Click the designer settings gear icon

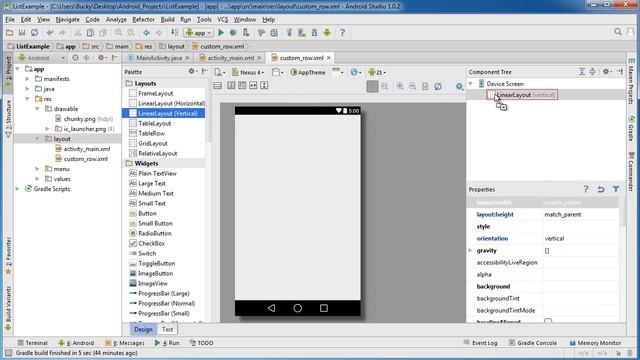[459, 86]
